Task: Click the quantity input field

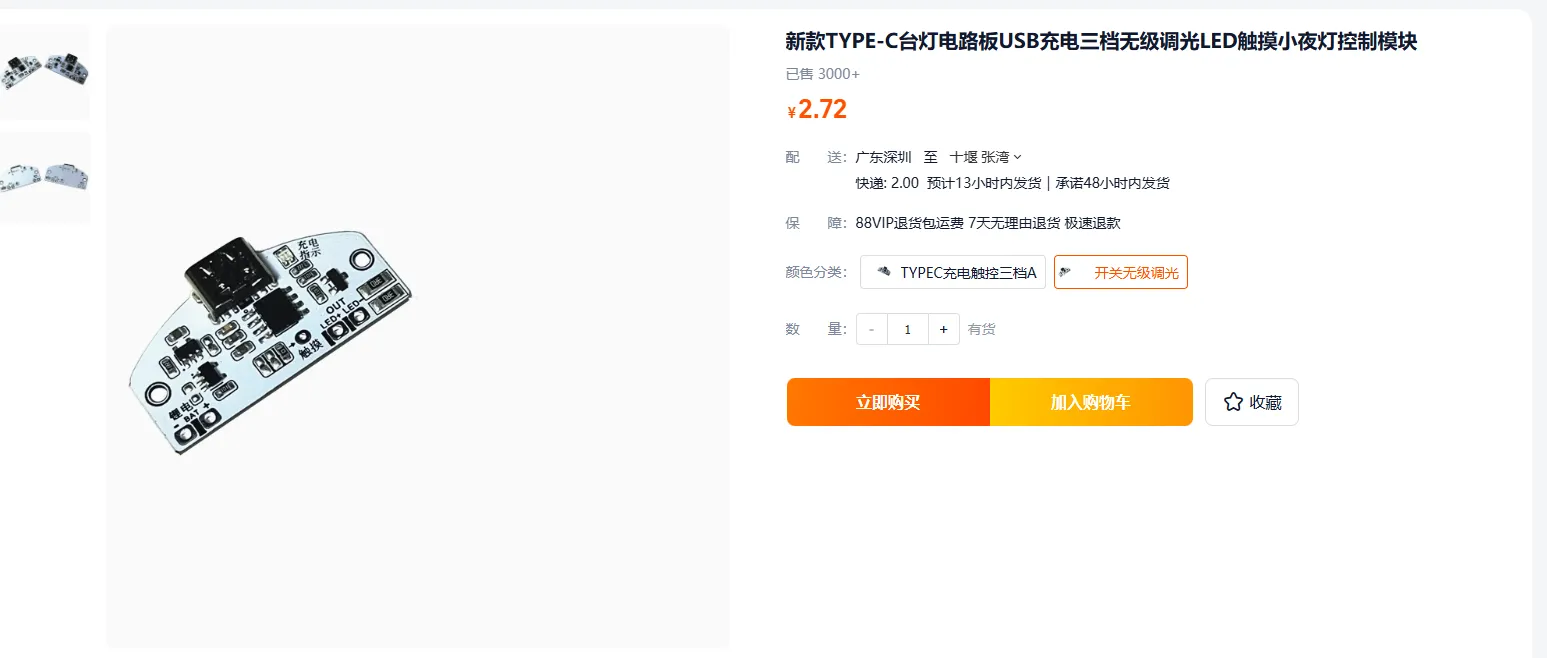Action: (x=908, y=329)
